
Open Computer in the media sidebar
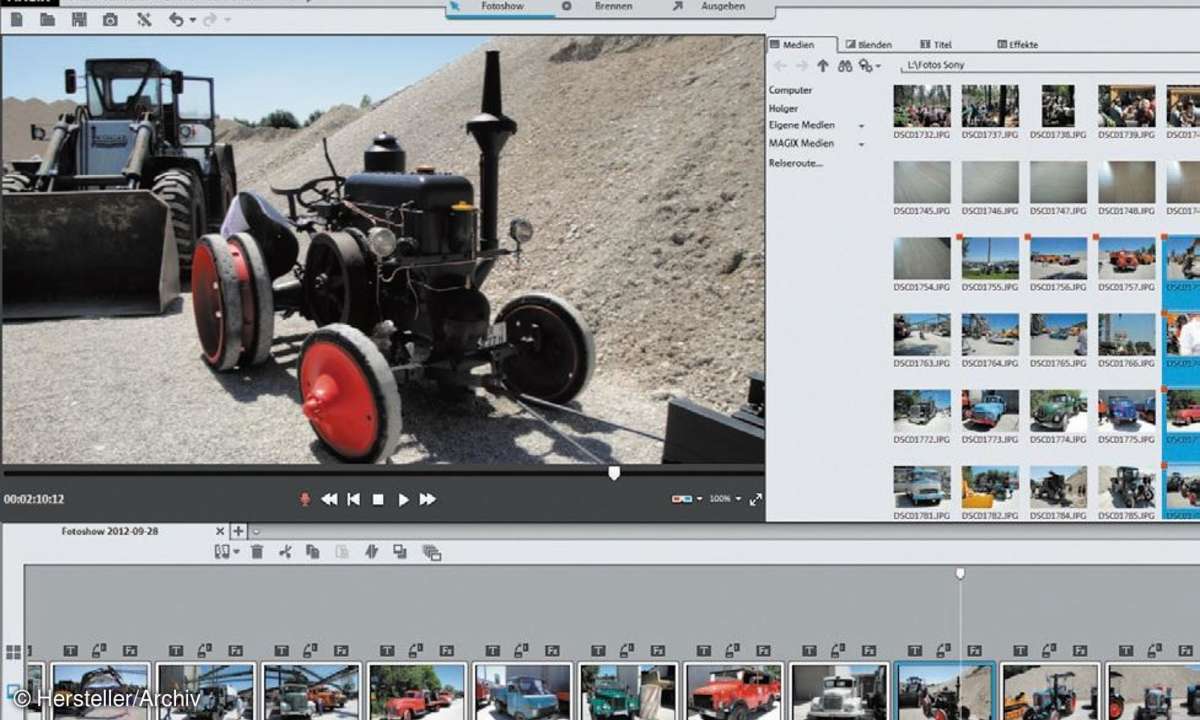coord(790,90)
